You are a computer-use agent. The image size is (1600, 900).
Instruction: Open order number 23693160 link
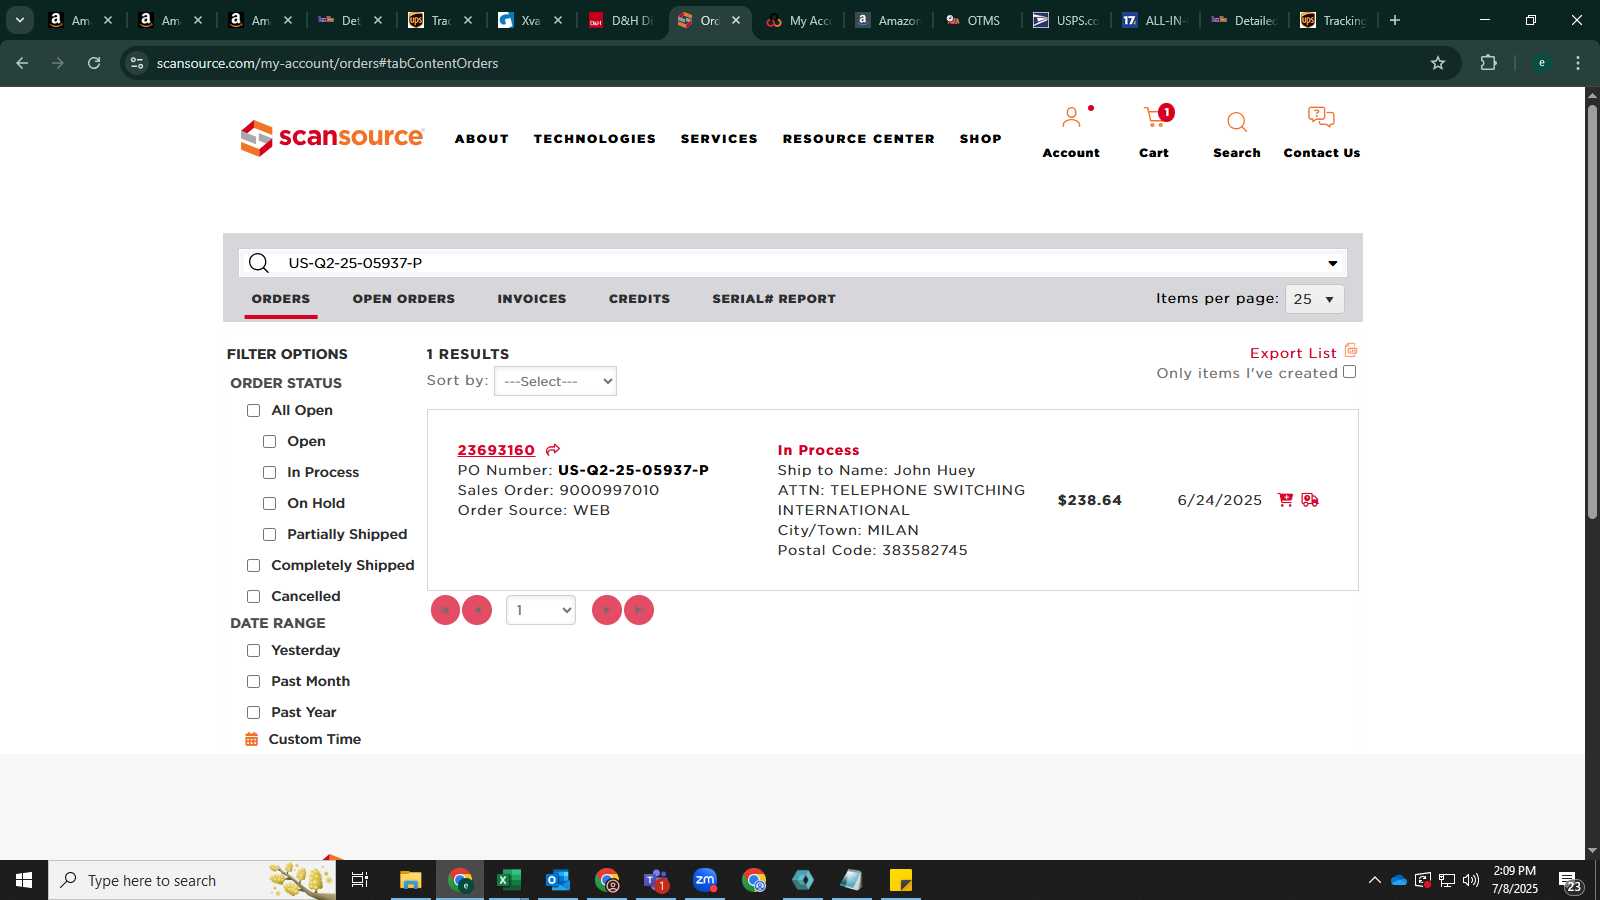[x=496, y=450]
